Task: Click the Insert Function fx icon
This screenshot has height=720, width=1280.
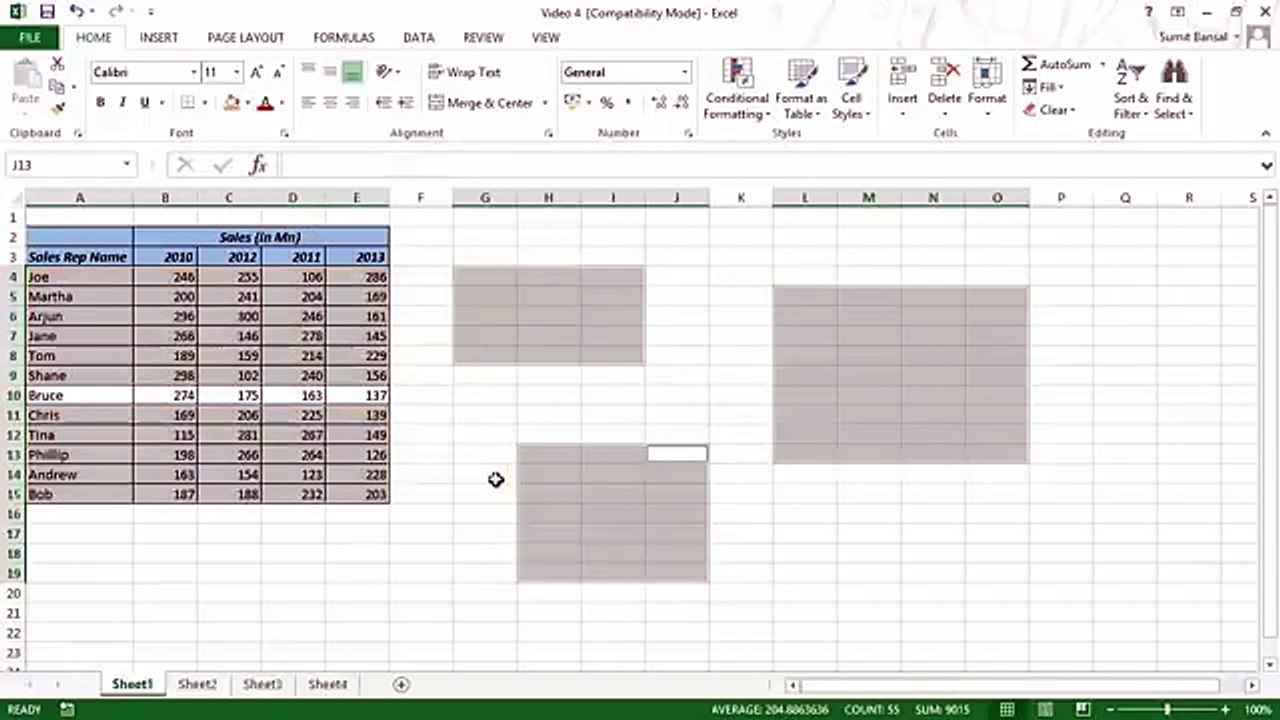Action: click(257, 165)
